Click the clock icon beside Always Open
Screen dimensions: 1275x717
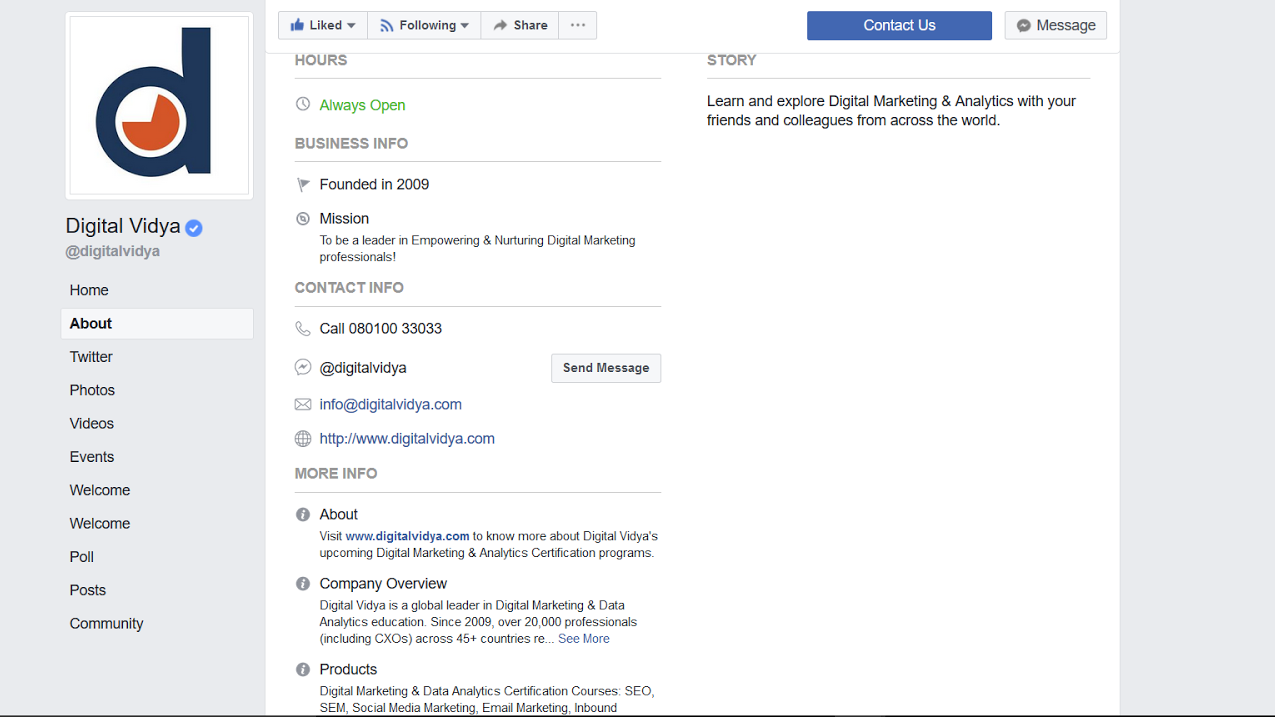(302, 104)
